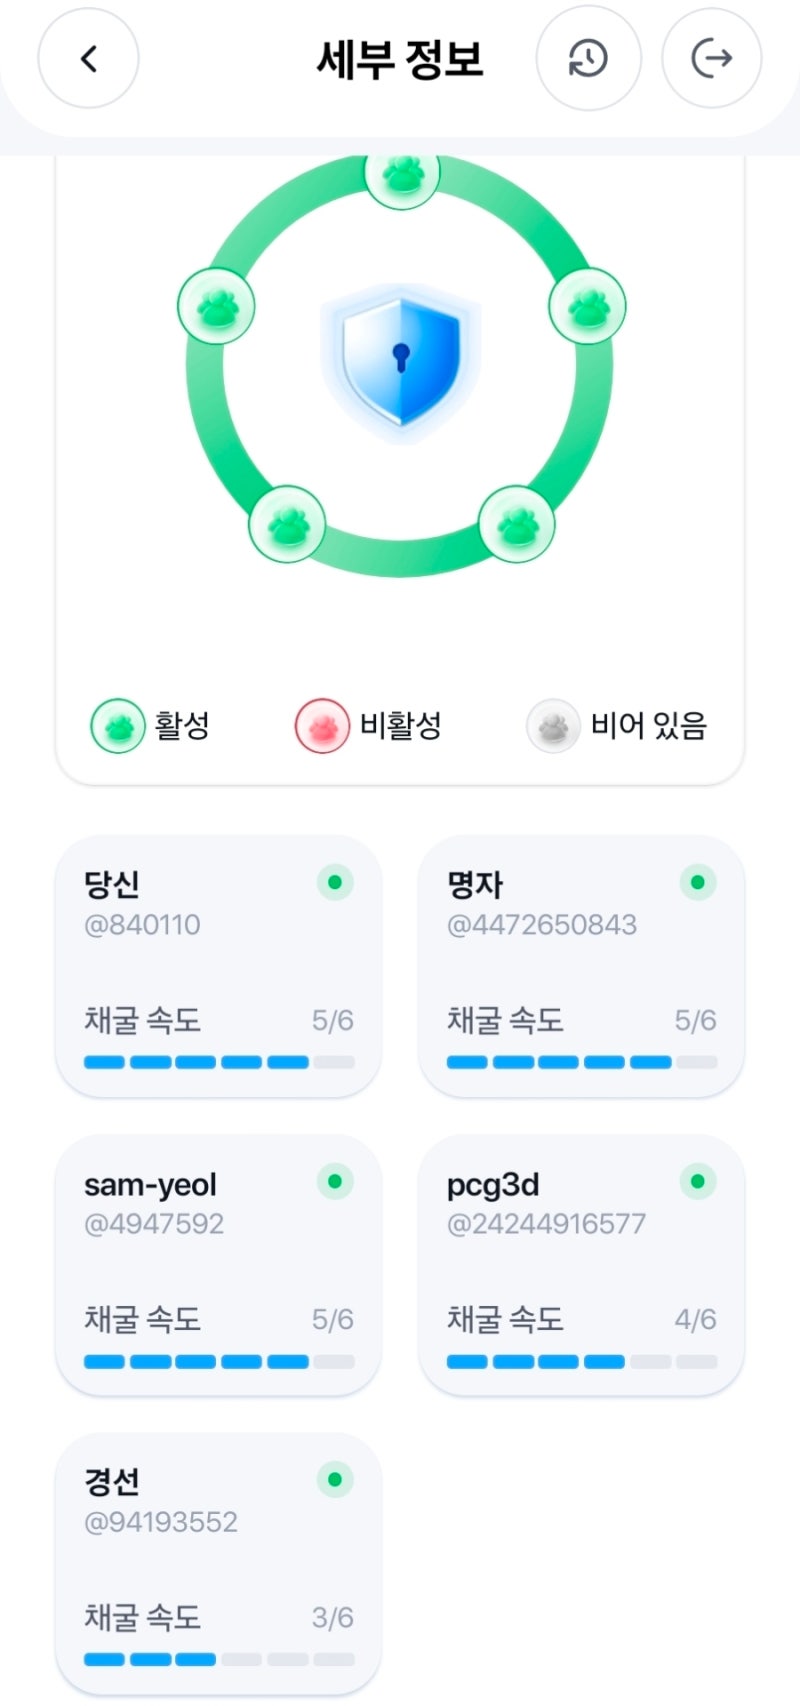
Task: Tap the green status dot on pcg3d card
Action: 698,1181
